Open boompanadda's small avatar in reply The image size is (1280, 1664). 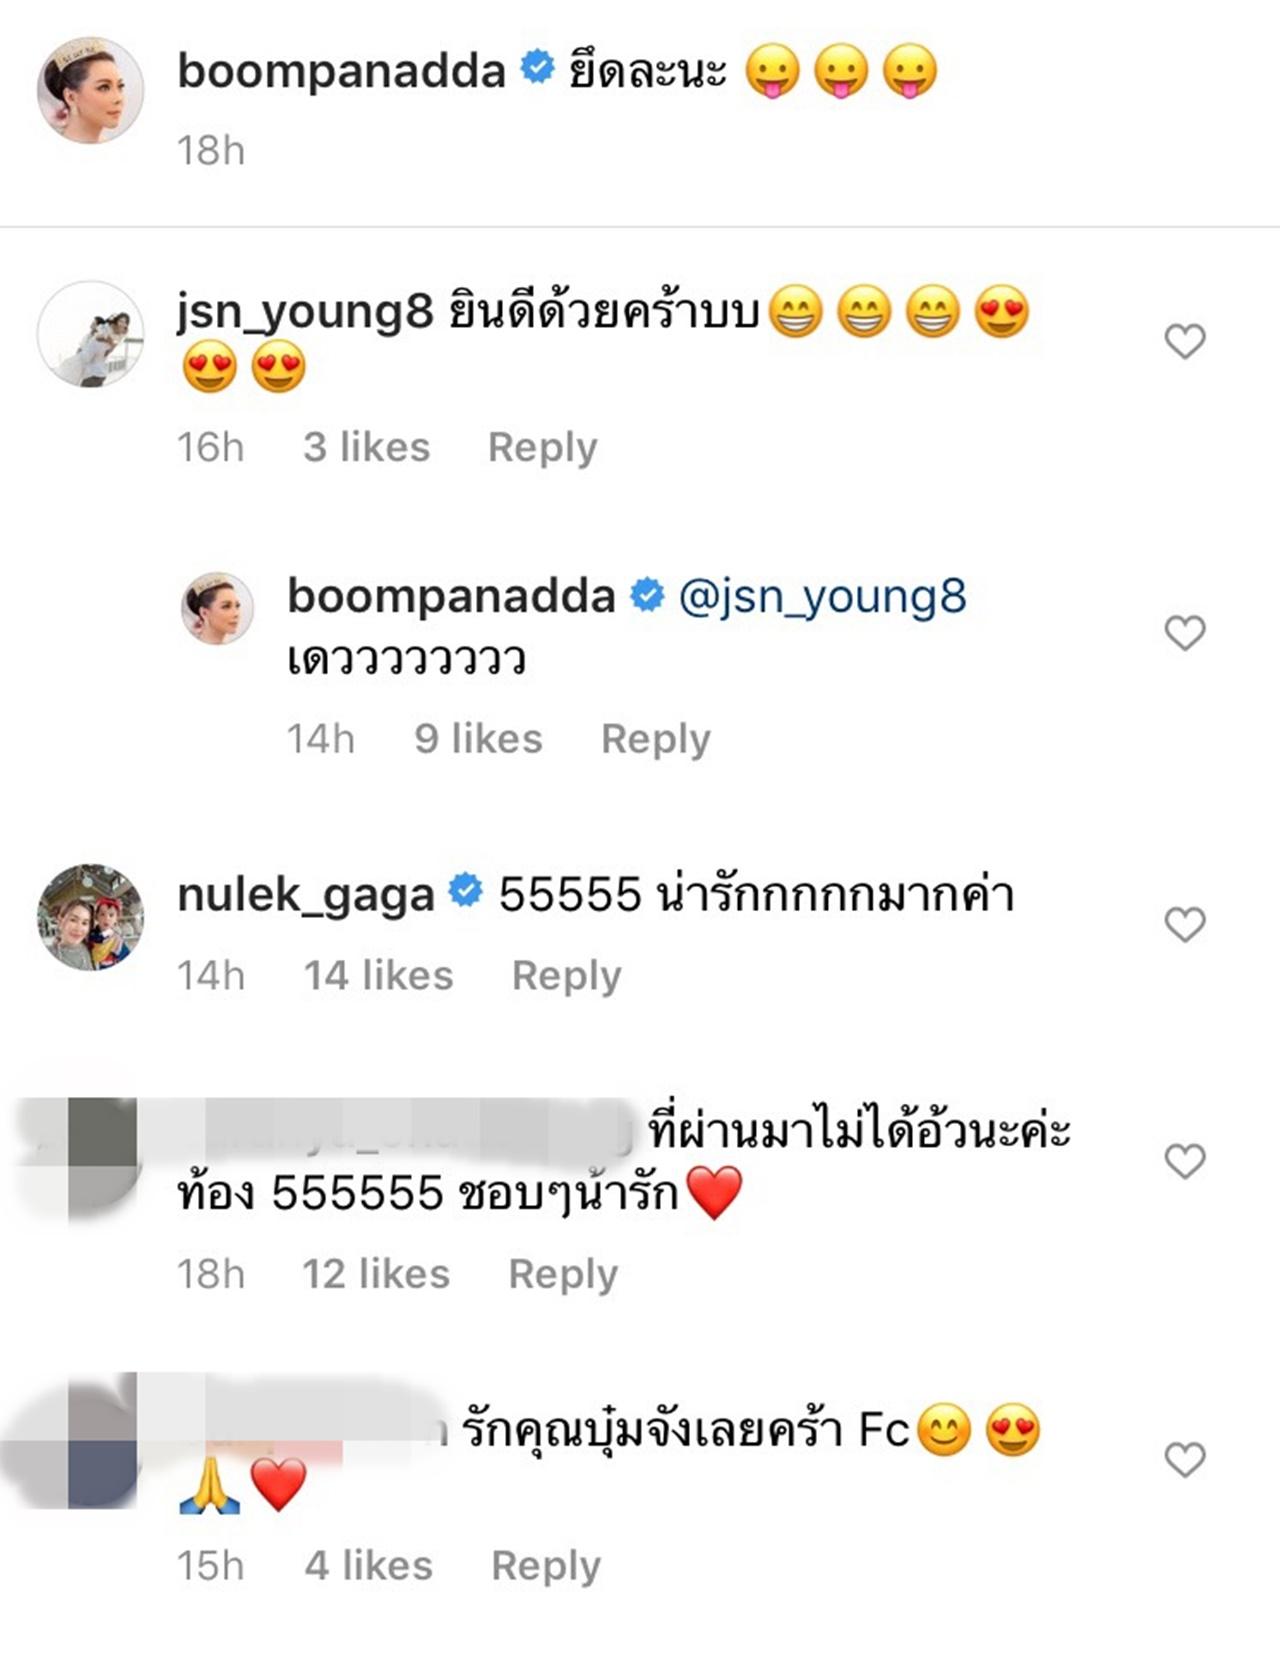tap(217, 608)
